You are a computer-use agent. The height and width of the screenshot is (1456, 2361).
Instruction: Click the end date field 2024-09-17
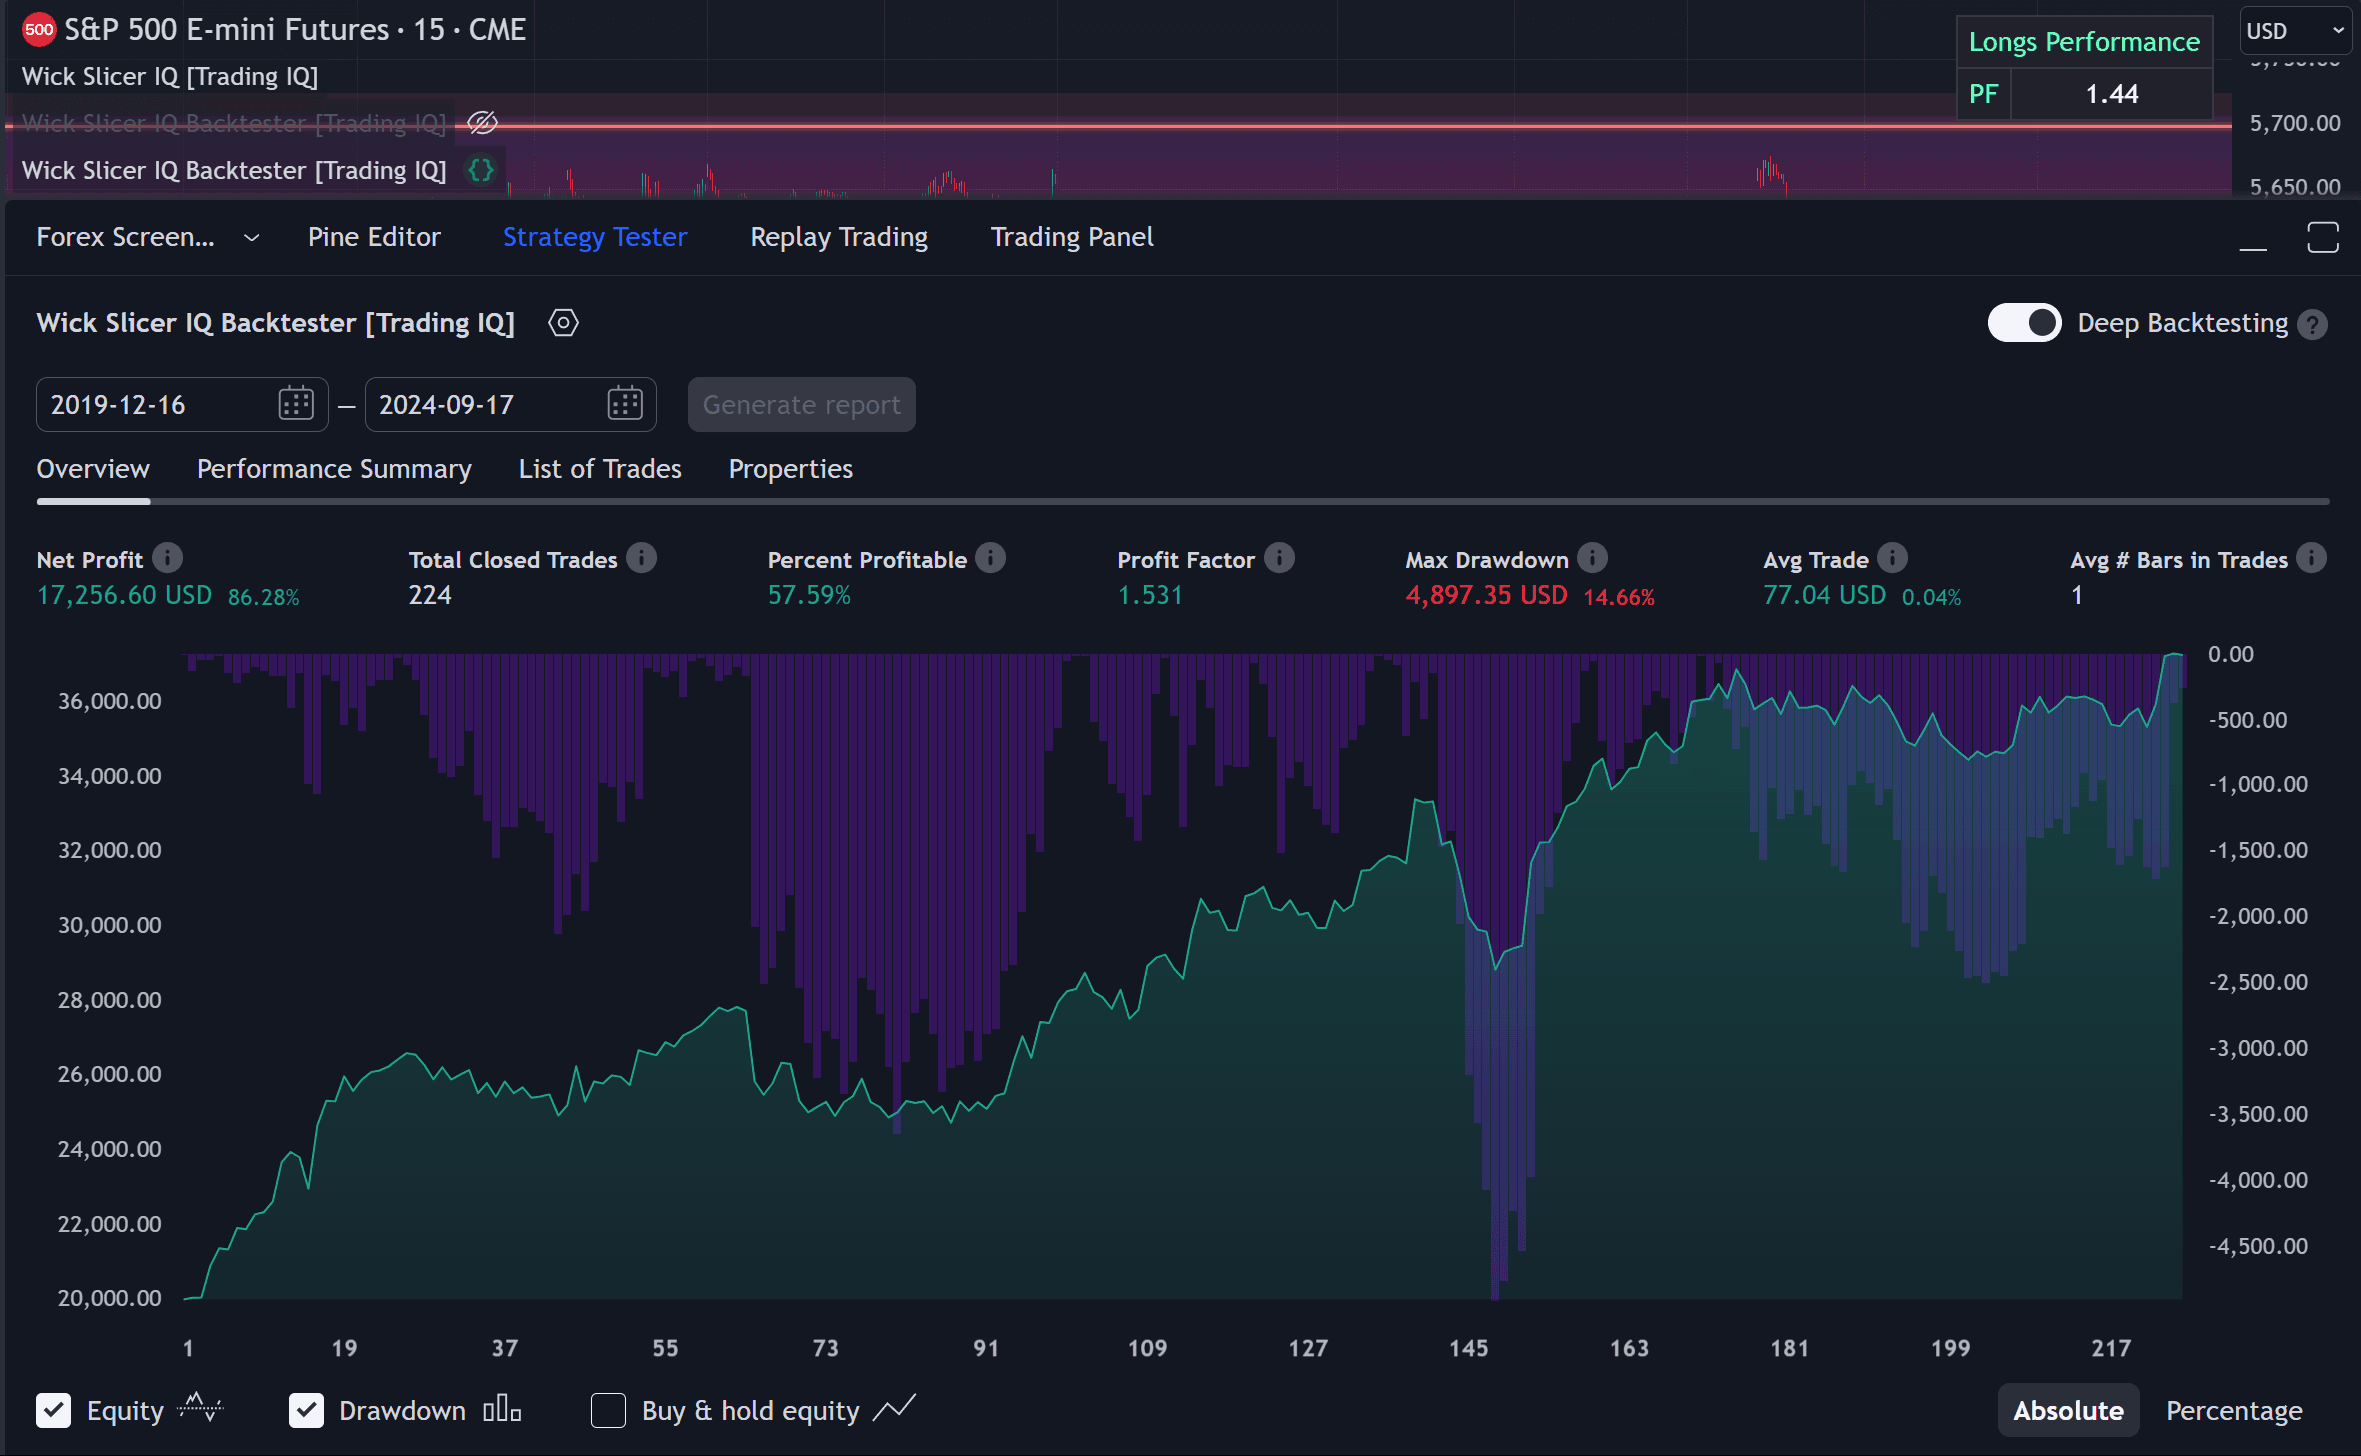tap(510, 404)
